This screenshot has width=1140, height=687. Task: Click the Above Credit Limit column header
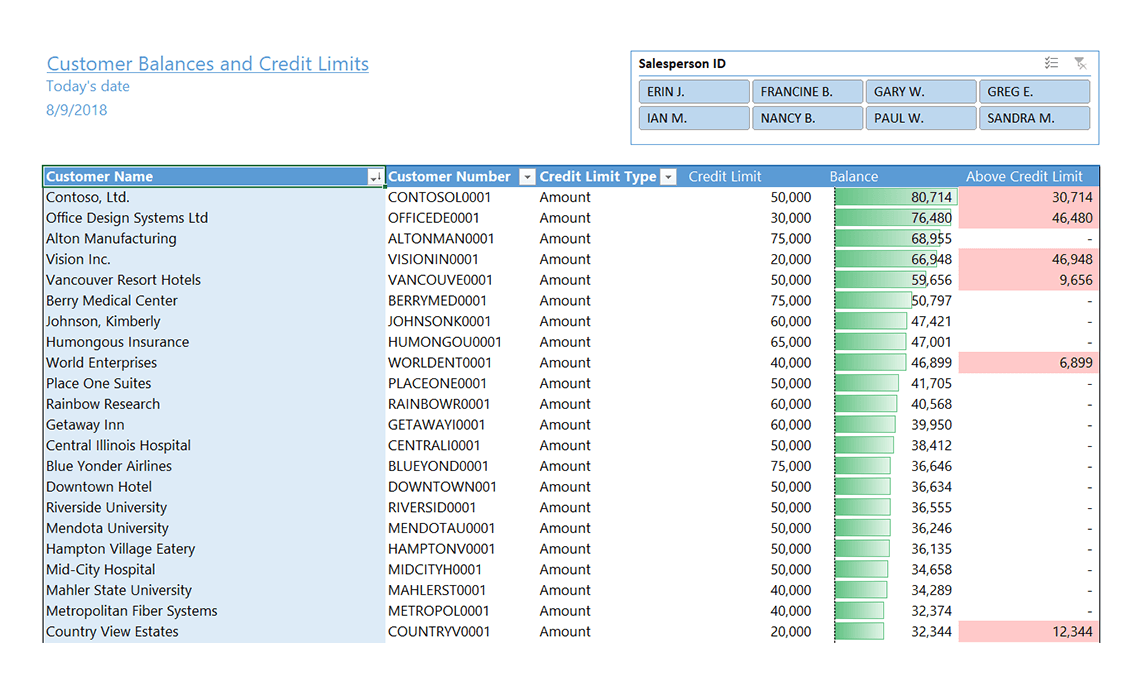click(1024, 177)
